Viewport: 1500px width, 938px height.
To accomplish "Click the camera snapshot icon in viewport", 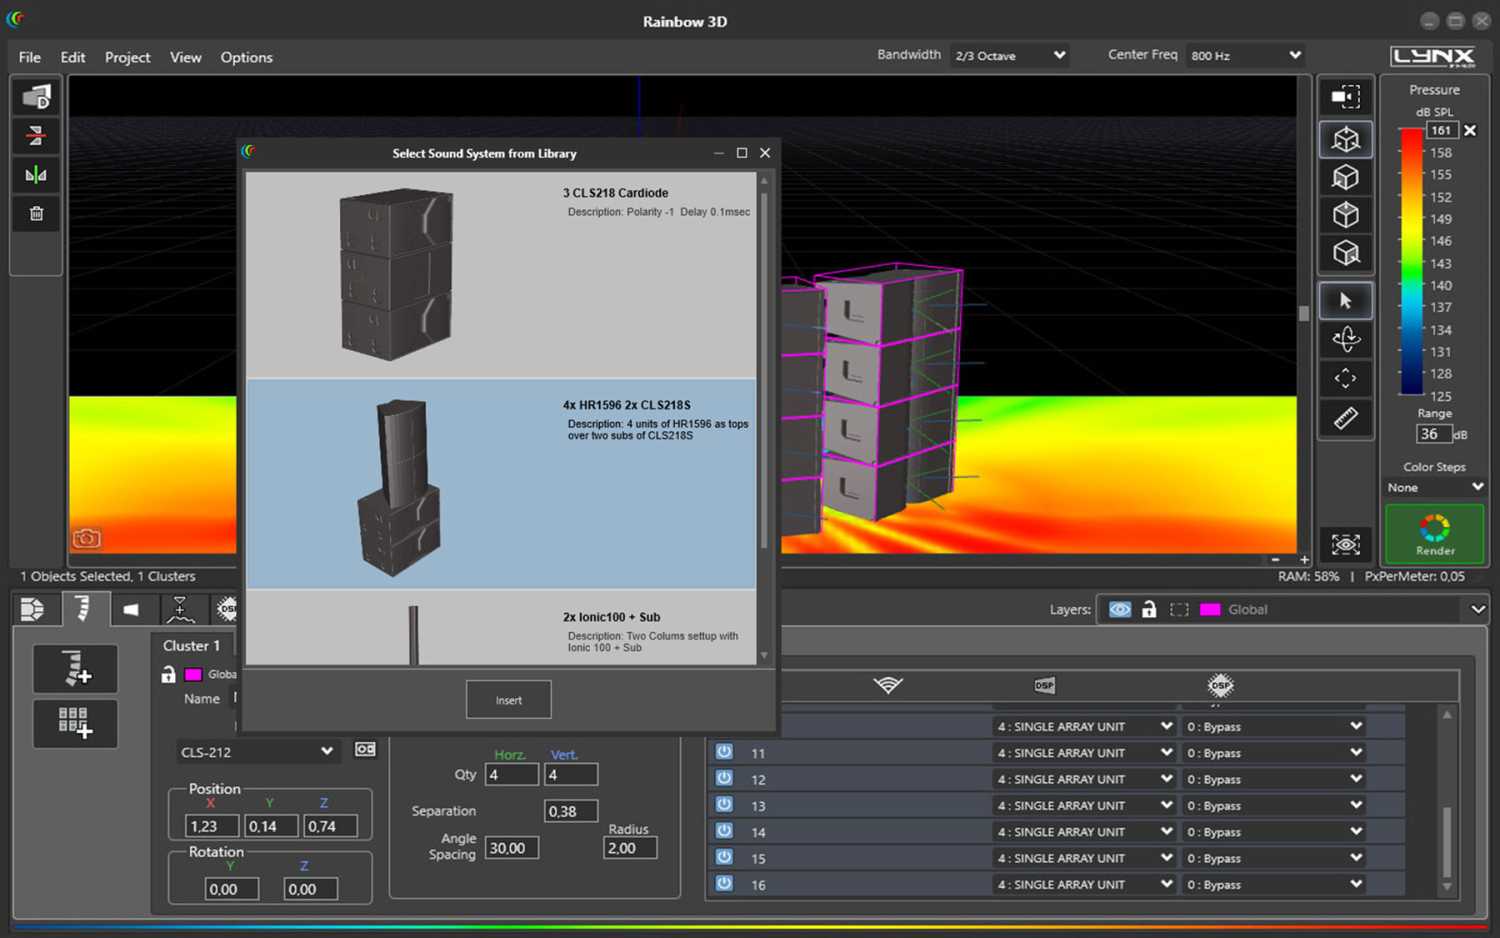I will (x=86, y=537).
